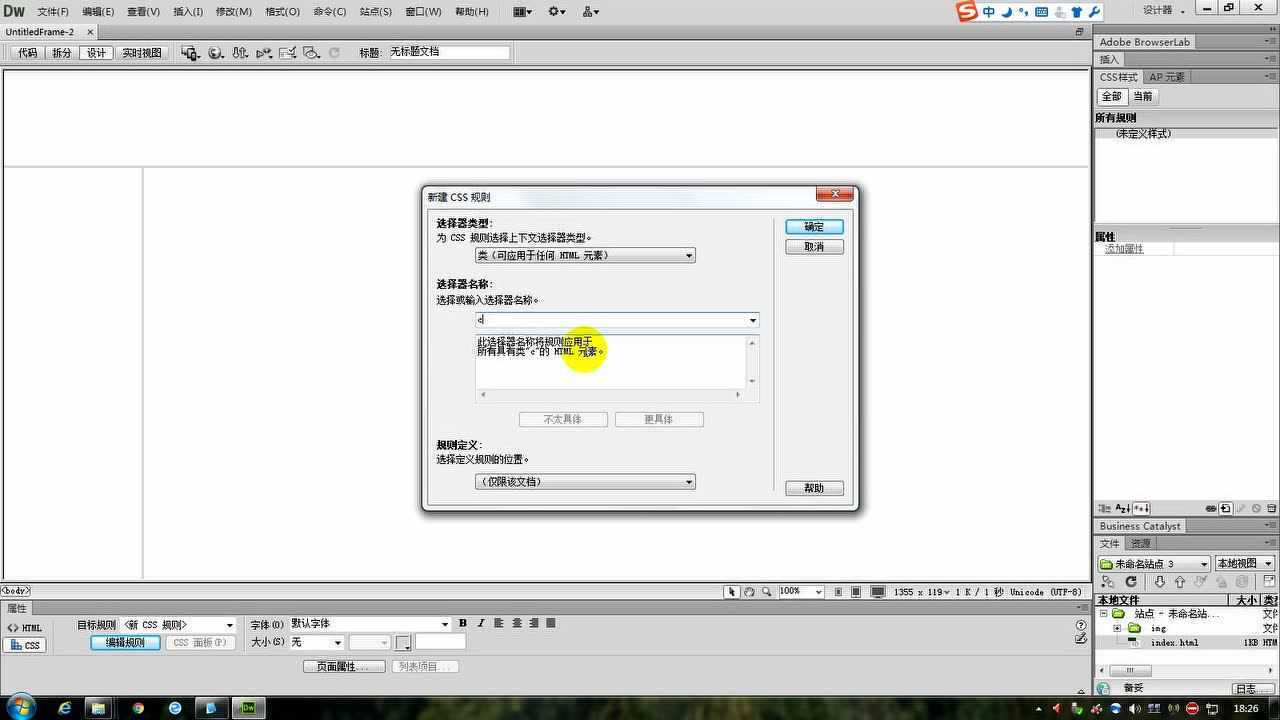The width and height of the screenshot is (1280, 720).
Task: Click the trash delete CSS rule icon
Action: [1271, 509]
